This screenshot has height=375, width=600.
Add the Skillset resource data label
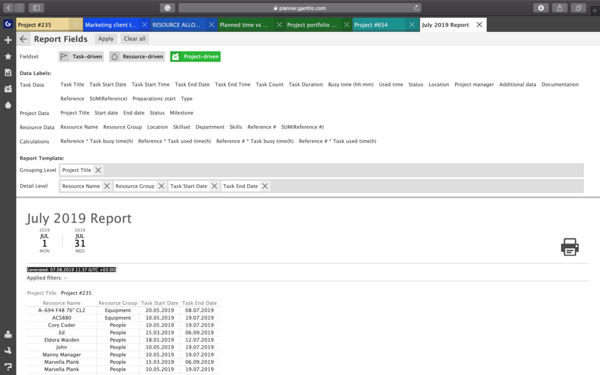pos(181,127)
